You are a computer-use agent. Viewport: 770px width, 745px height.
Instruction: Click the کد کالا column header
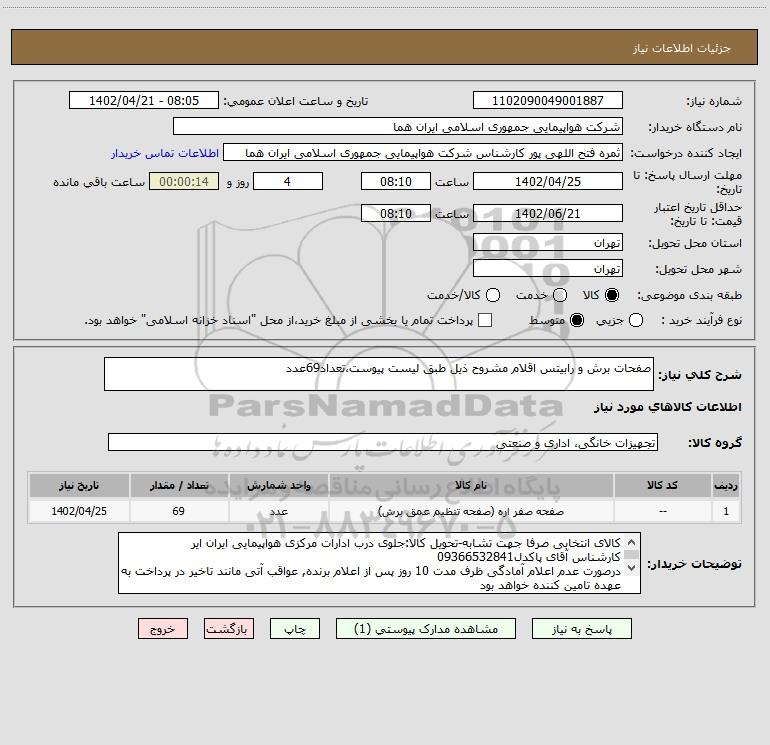pos(662,486)
